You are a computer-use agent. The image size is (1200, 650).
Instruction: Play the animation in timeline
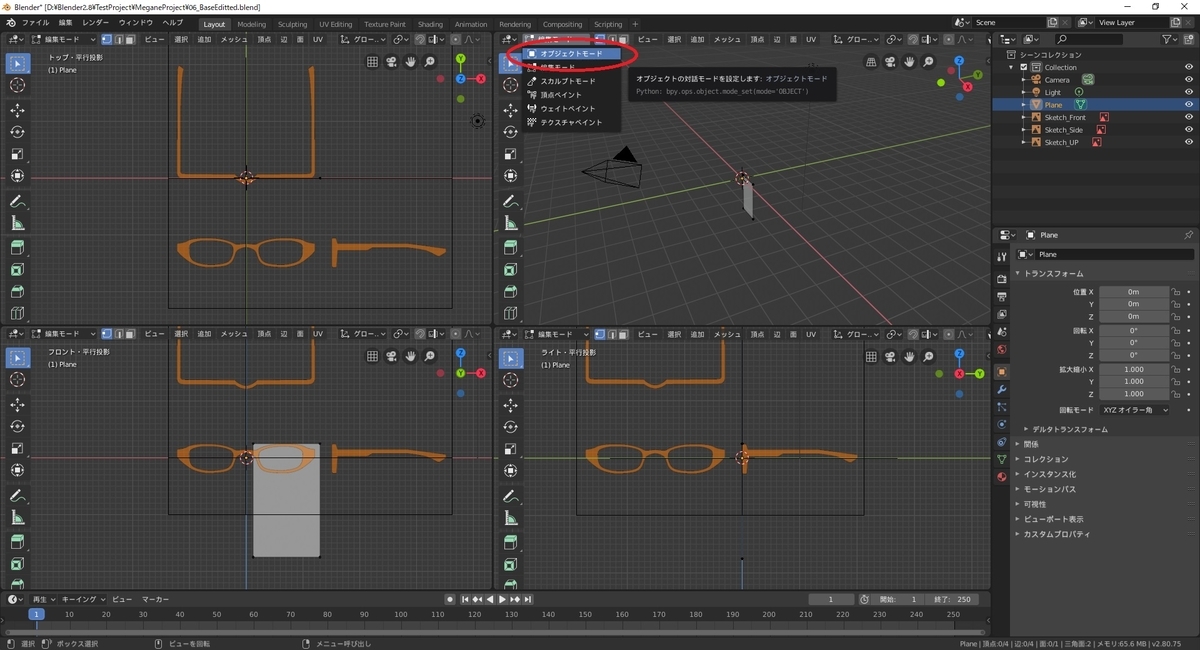pos(502,599)
